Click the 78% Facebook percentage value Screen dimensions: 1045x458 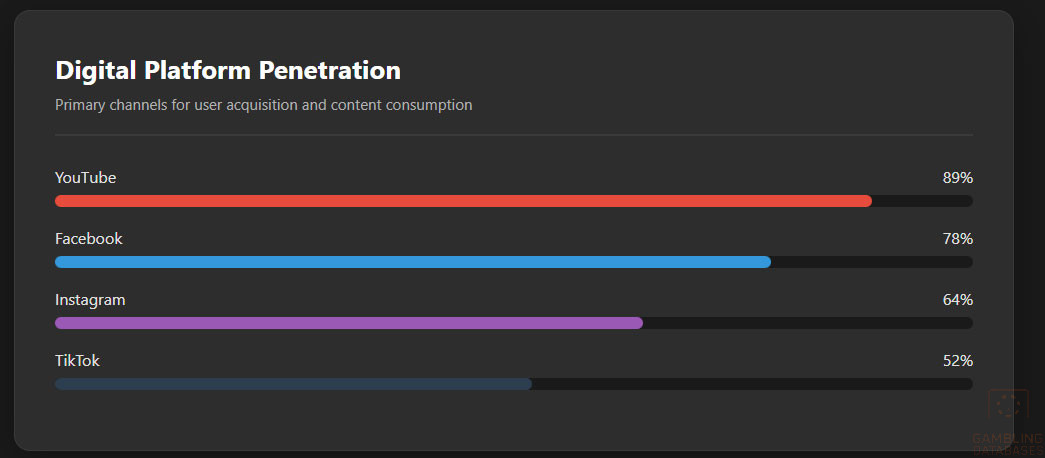pyautogui.click(x=957, y=239)
